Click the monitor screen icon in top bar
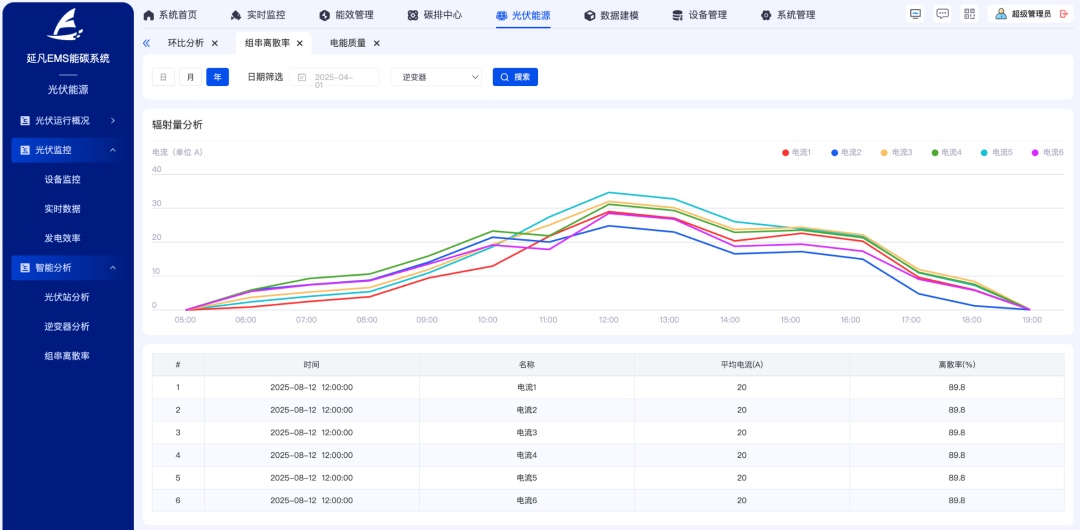The image size is (1080, 530). click(x=915, y=14)
